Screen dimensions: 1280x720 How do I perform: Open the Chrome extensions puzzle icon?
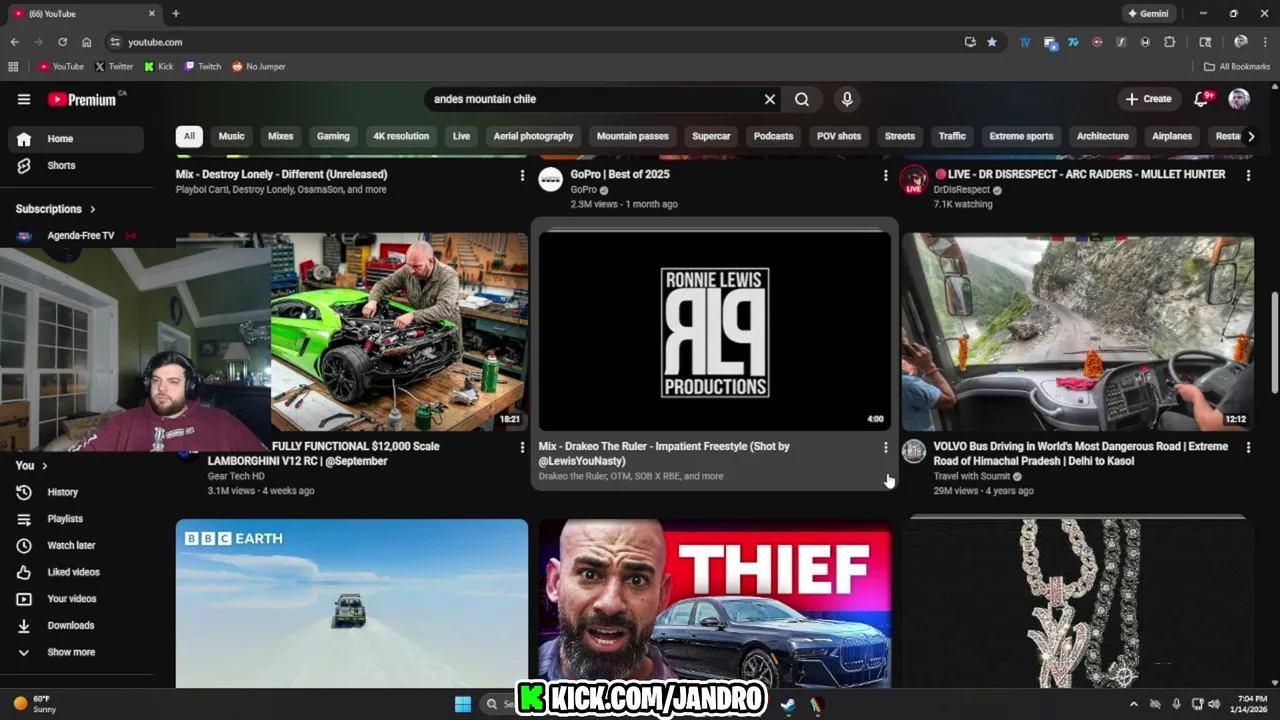[1169, 42]
